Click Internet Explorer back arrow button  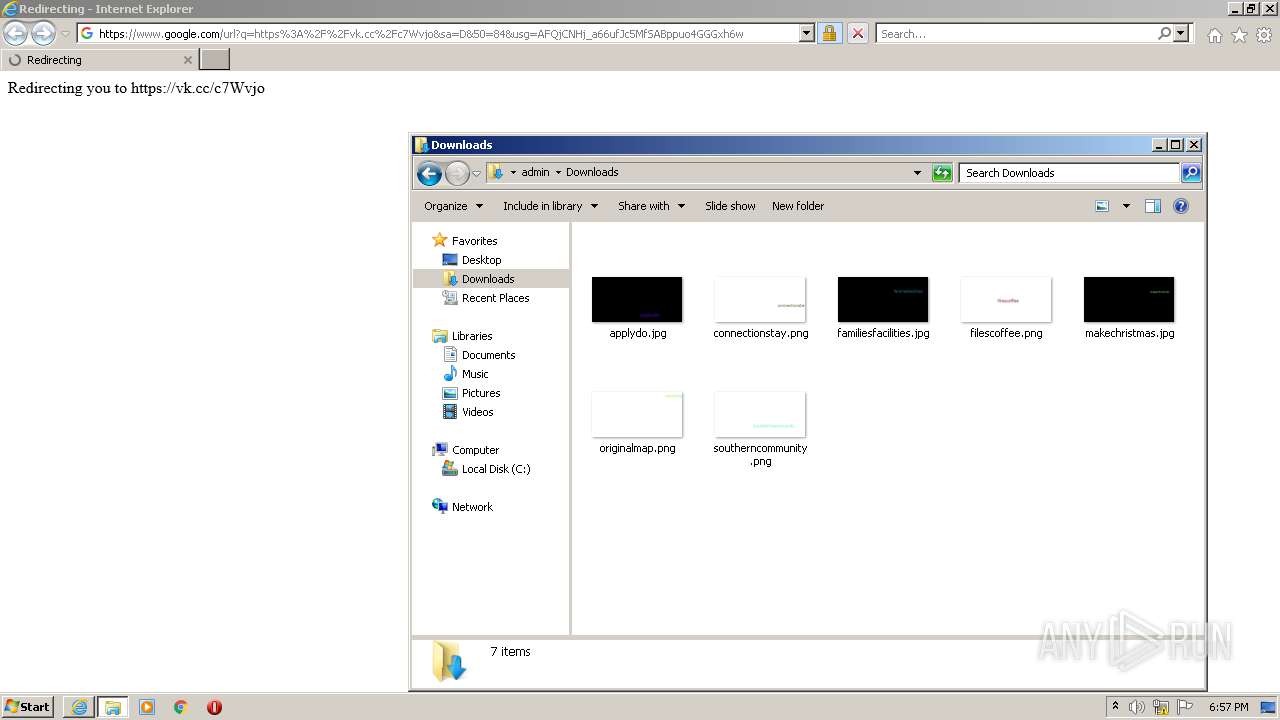pyautogui.click(x=15, y=33)
